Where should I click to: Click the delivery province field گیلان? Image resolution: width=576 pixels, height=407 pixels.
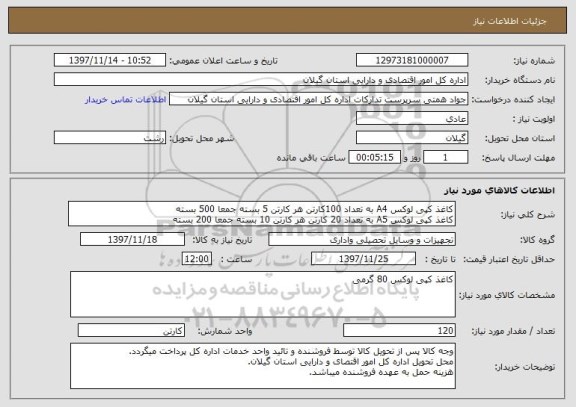(x=412, y=138)
